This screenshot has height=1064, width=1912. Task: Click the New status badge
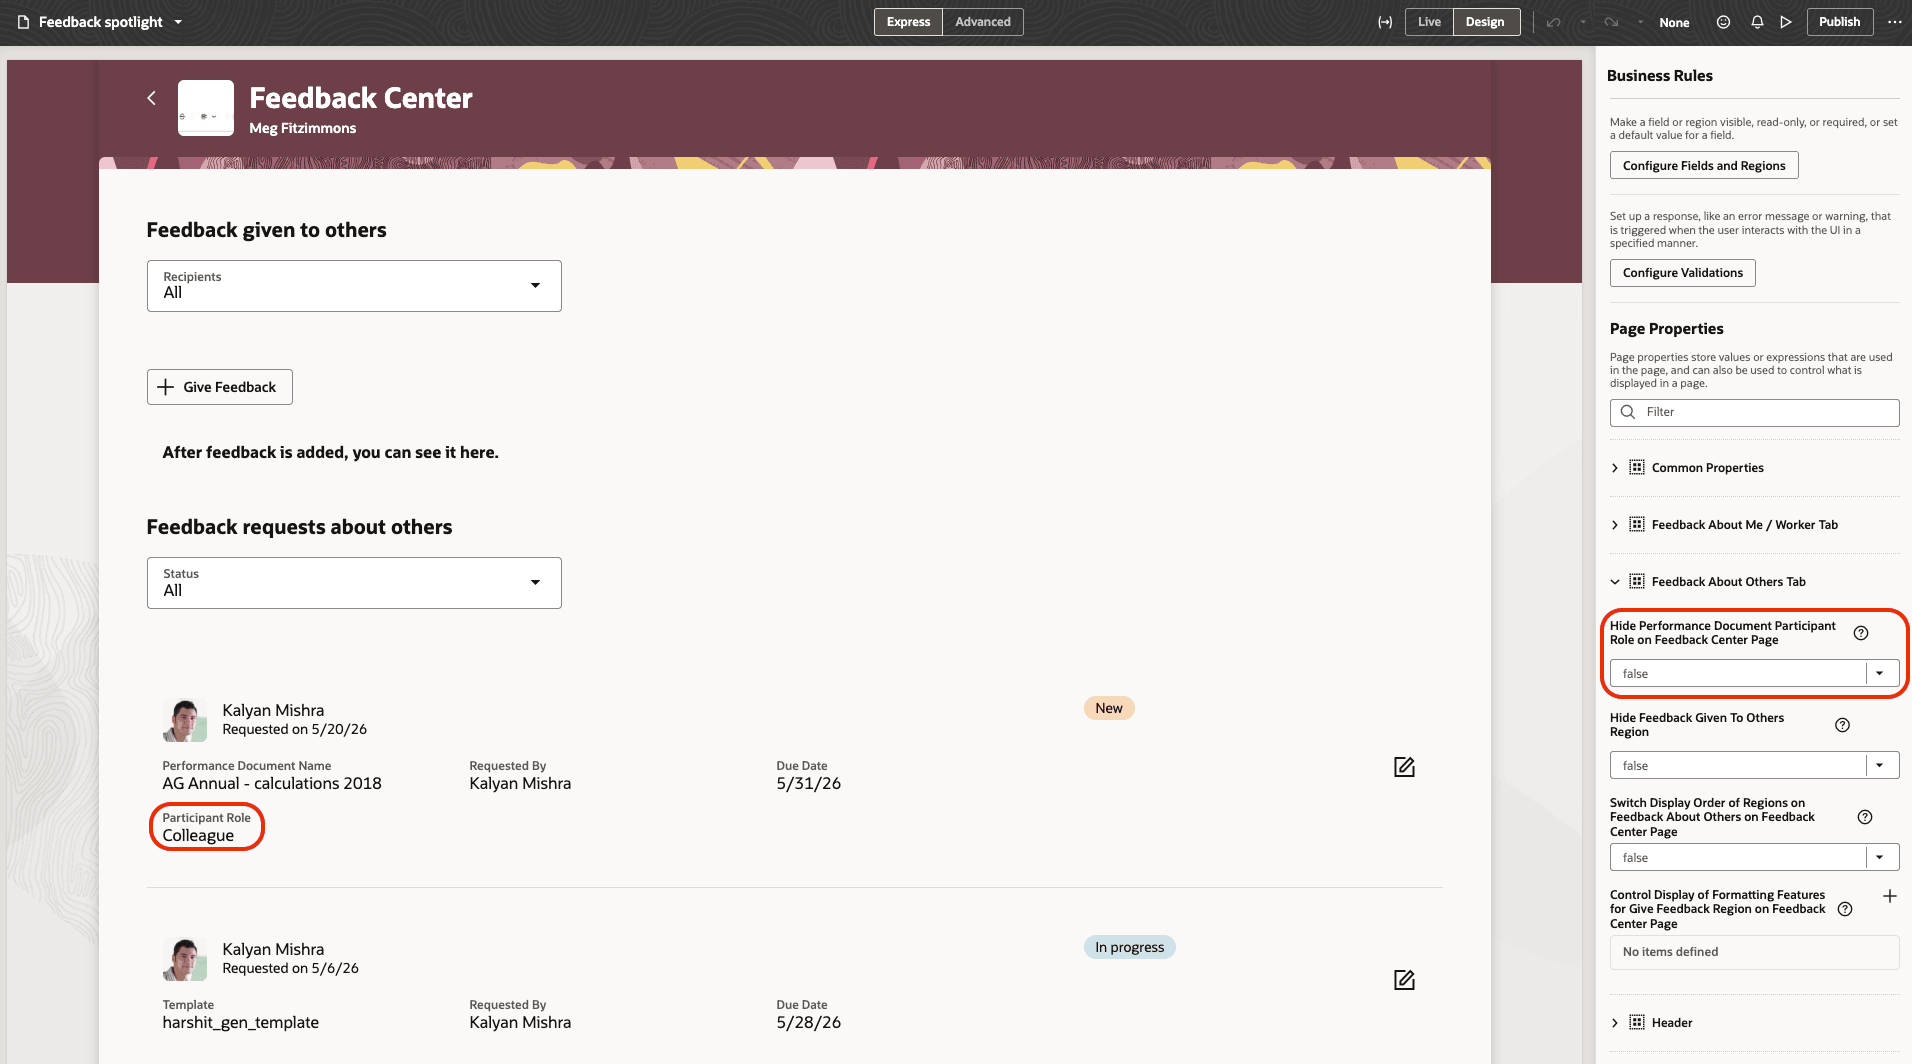[1109, 708]
